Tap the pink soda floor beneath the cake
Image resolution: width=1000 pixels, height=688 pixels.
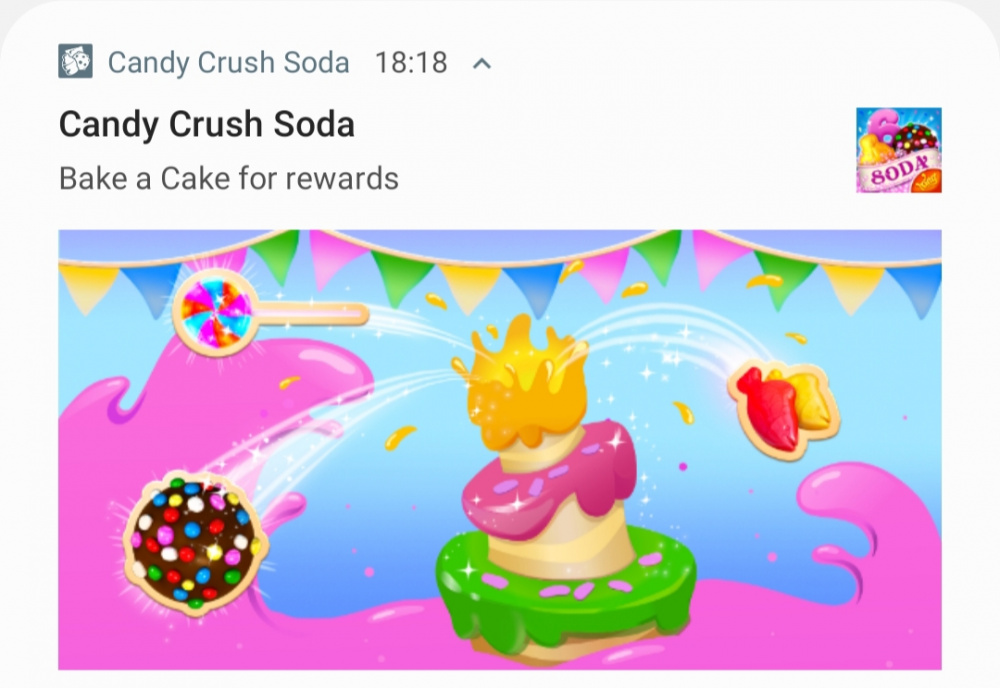pos(357,638)
